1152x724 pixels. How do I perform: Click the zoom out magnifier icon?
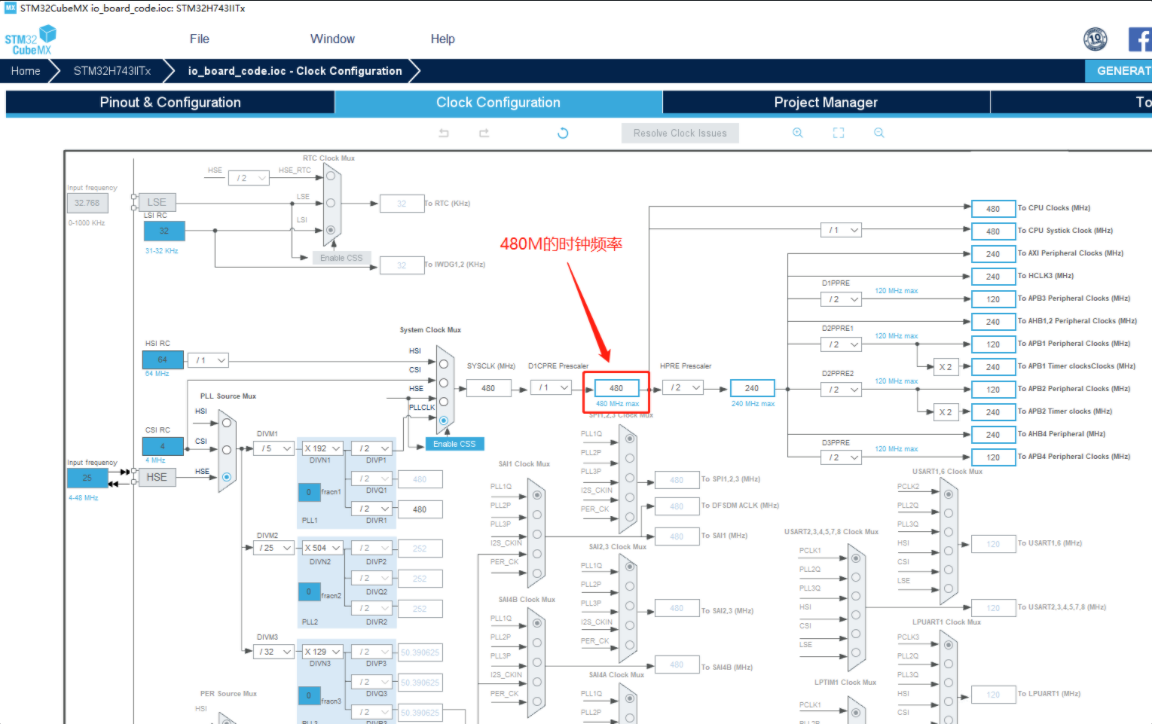(x=878, y=132)
